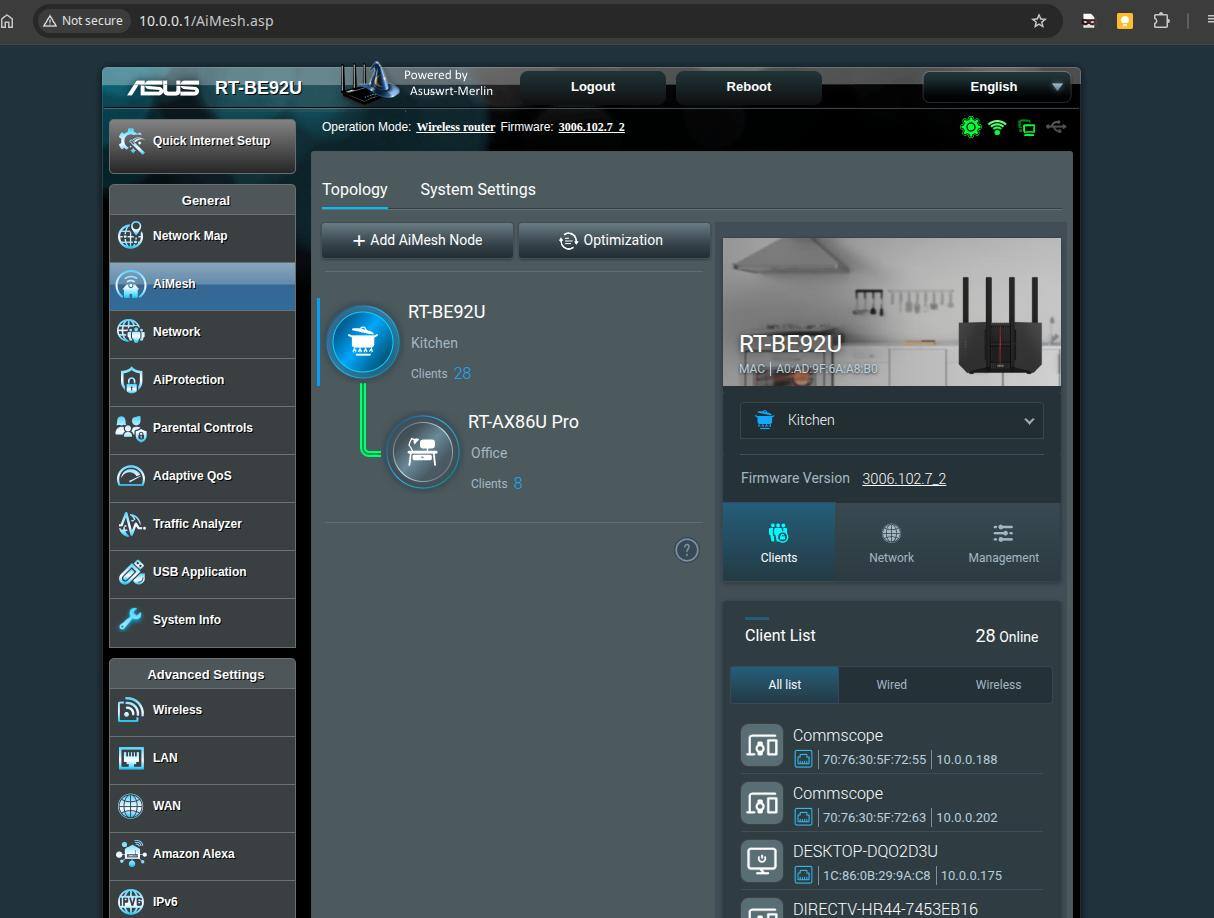Select the RT-AX86U Pro Office node icon
The width and height of the screenshot is (1214, 918).
point(423,452)
